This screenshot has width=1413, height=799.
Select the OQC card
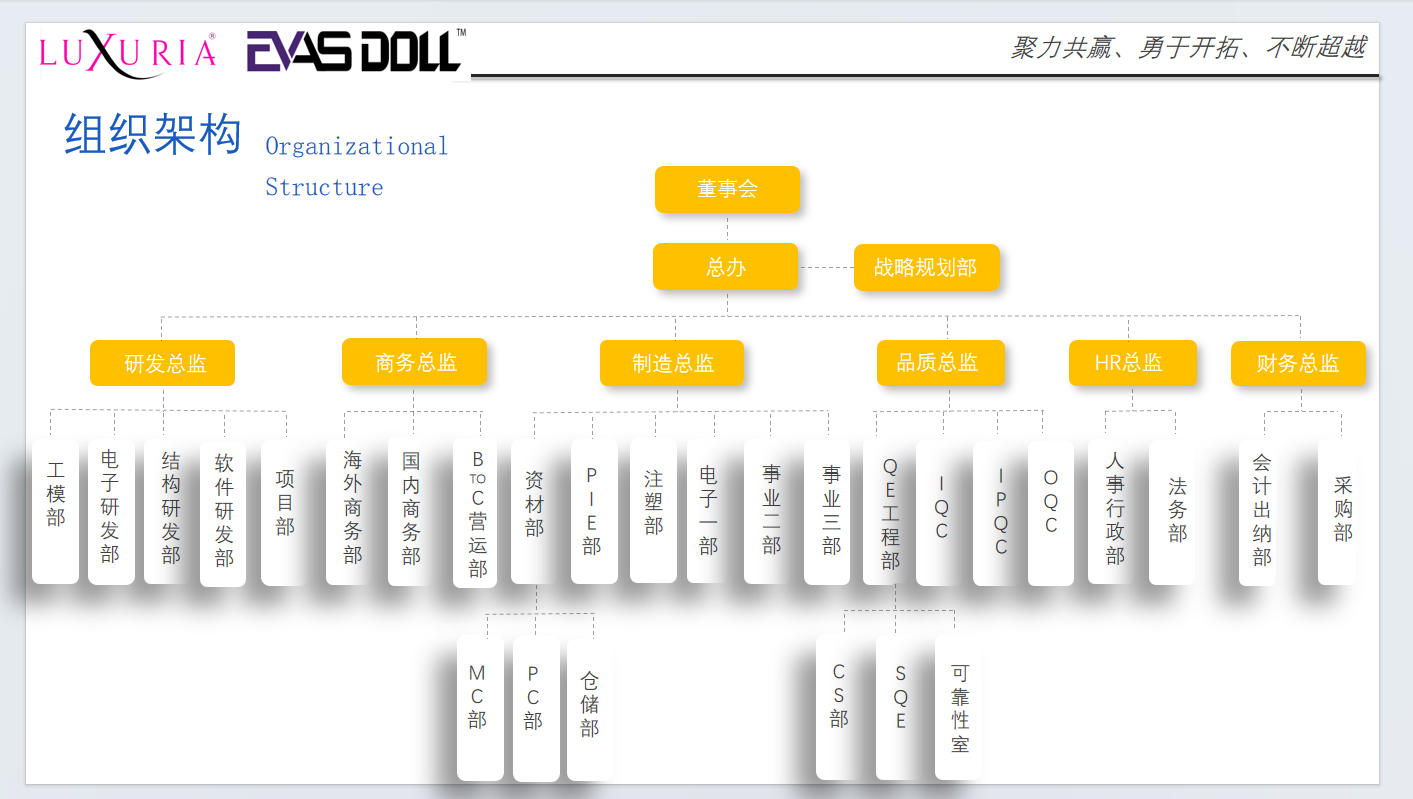[x=1051, y=513]
